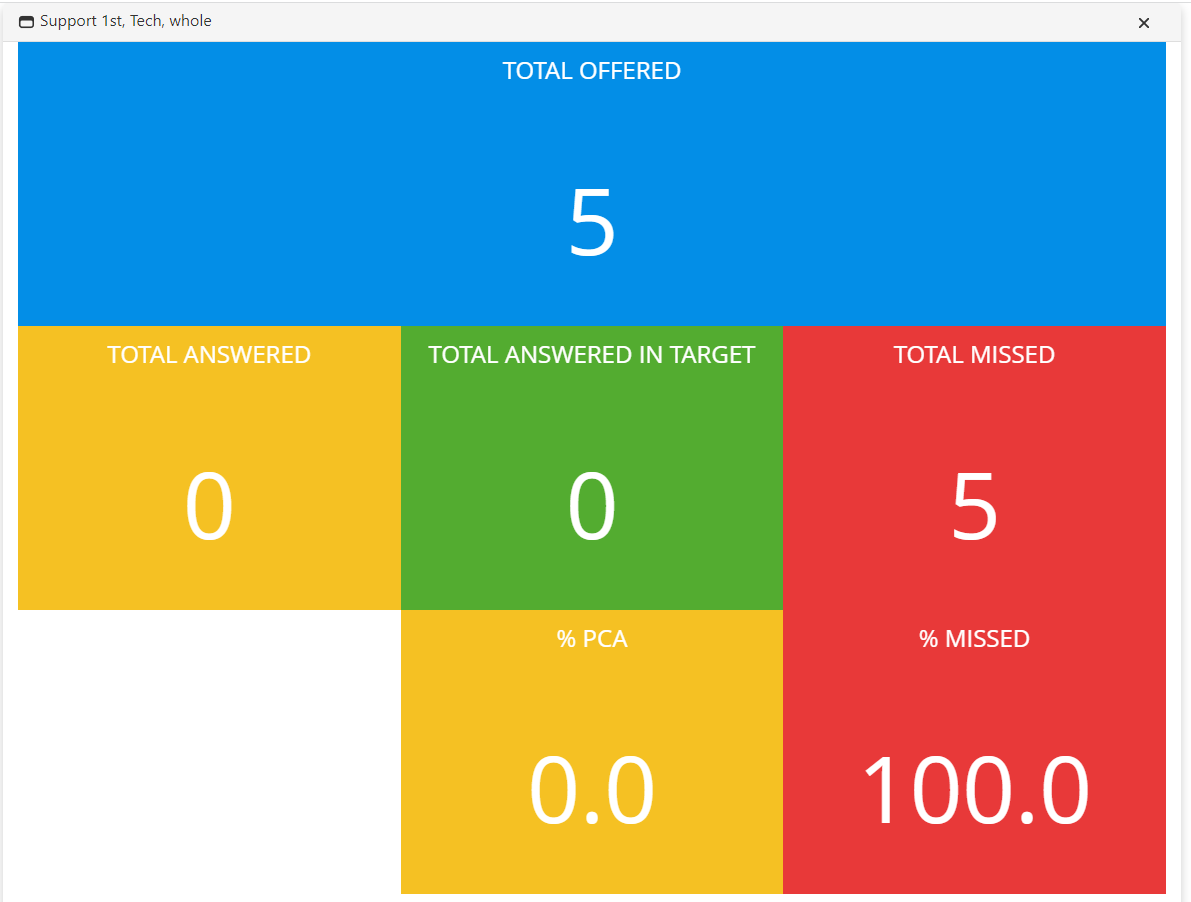
Task: Click the empty white area left of % PCA
Action: (209, 750)
